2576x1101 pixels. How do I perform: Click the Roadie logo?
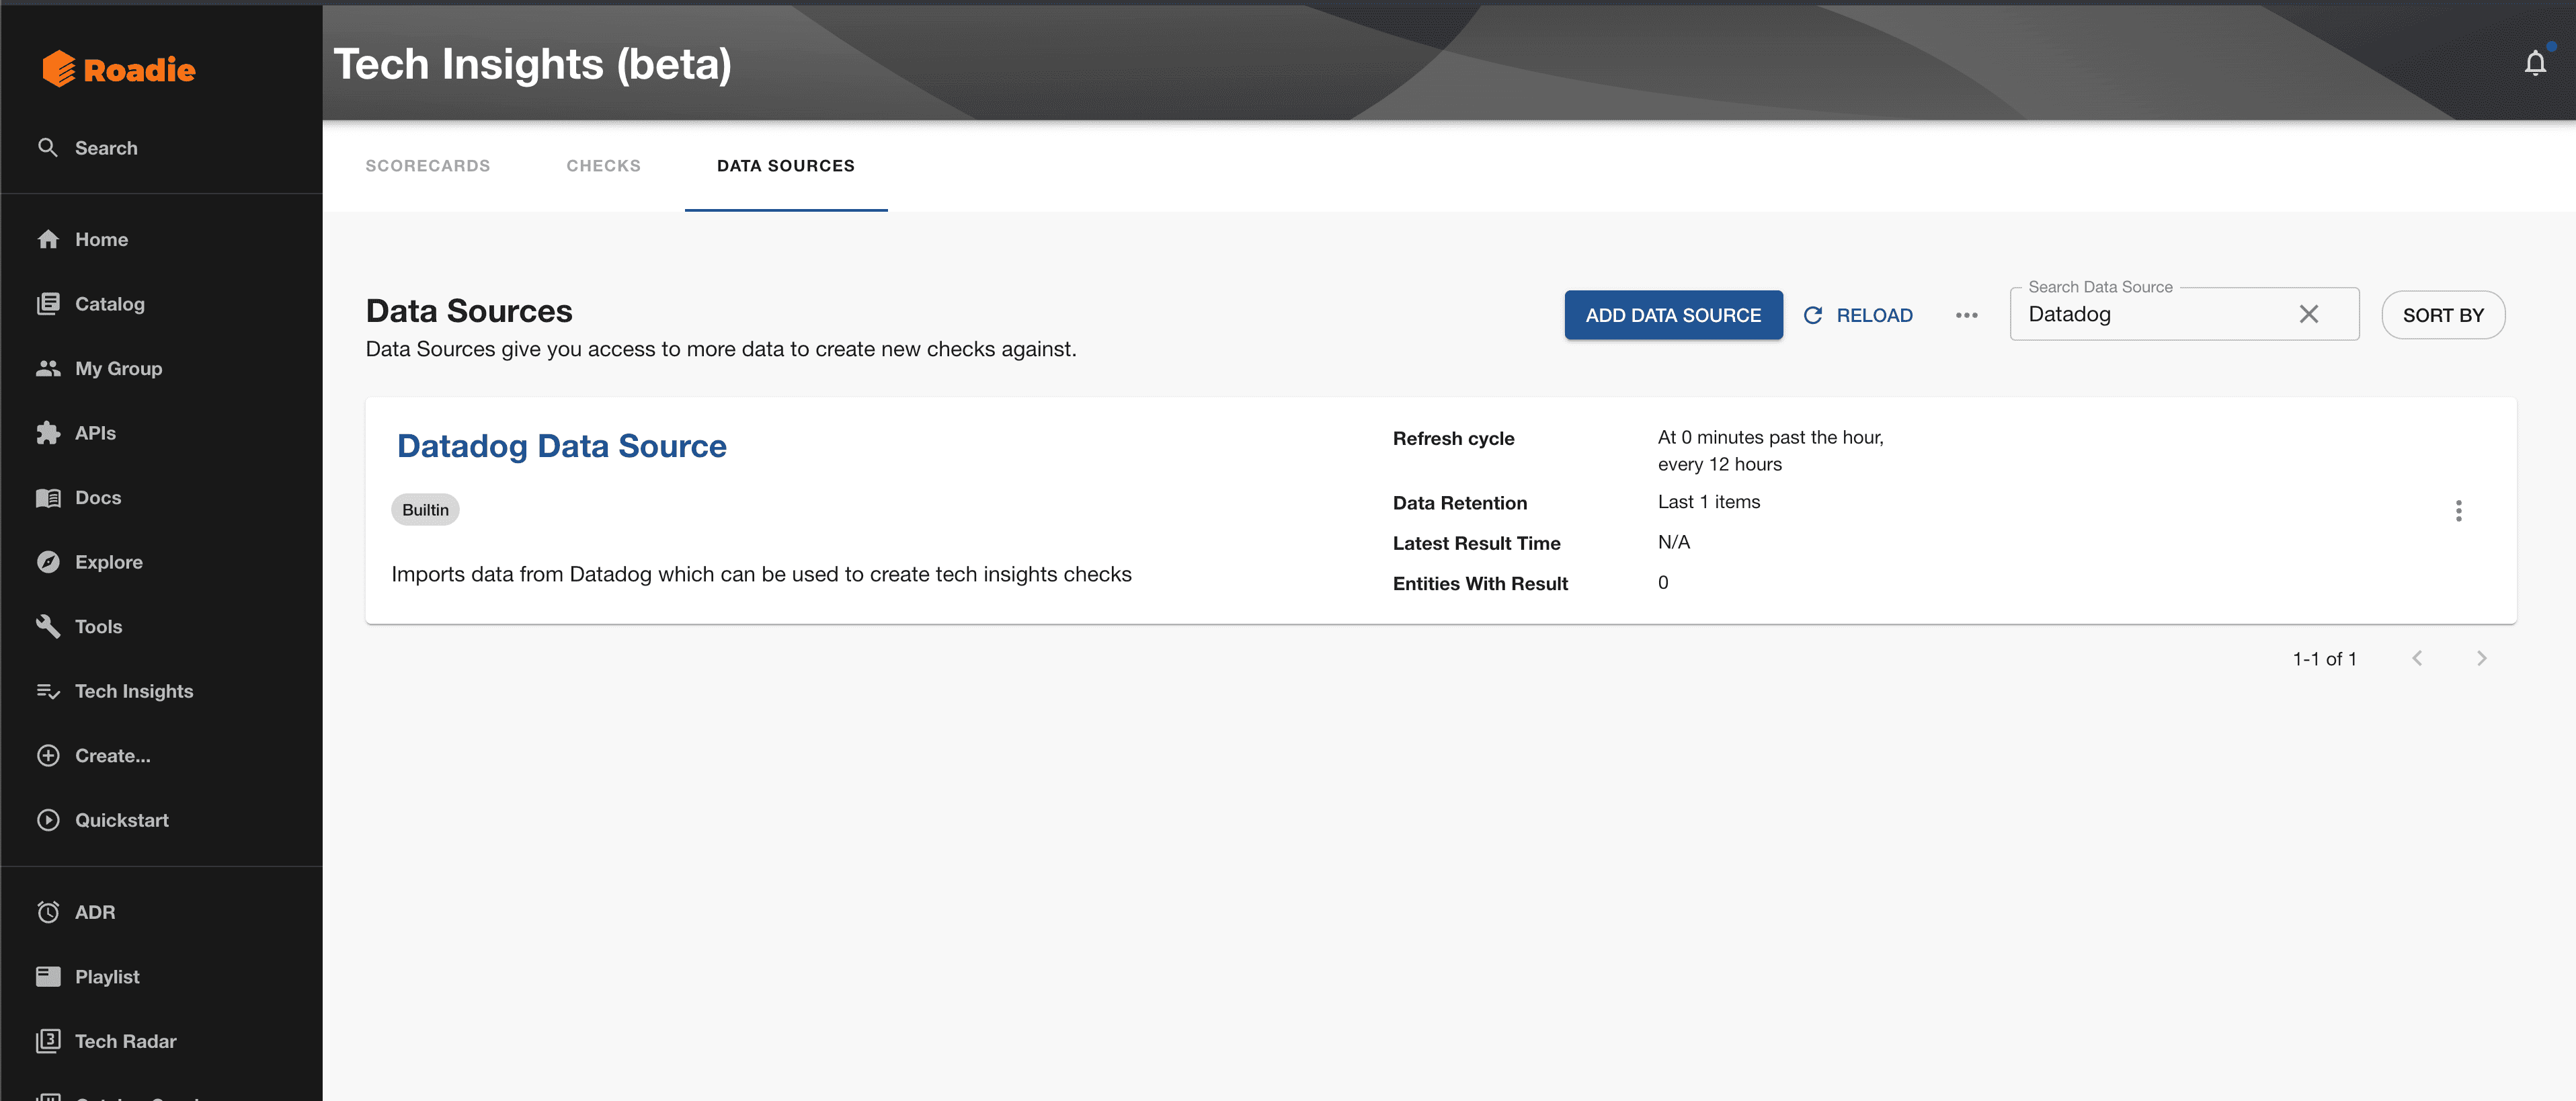[x=118, y=69]
